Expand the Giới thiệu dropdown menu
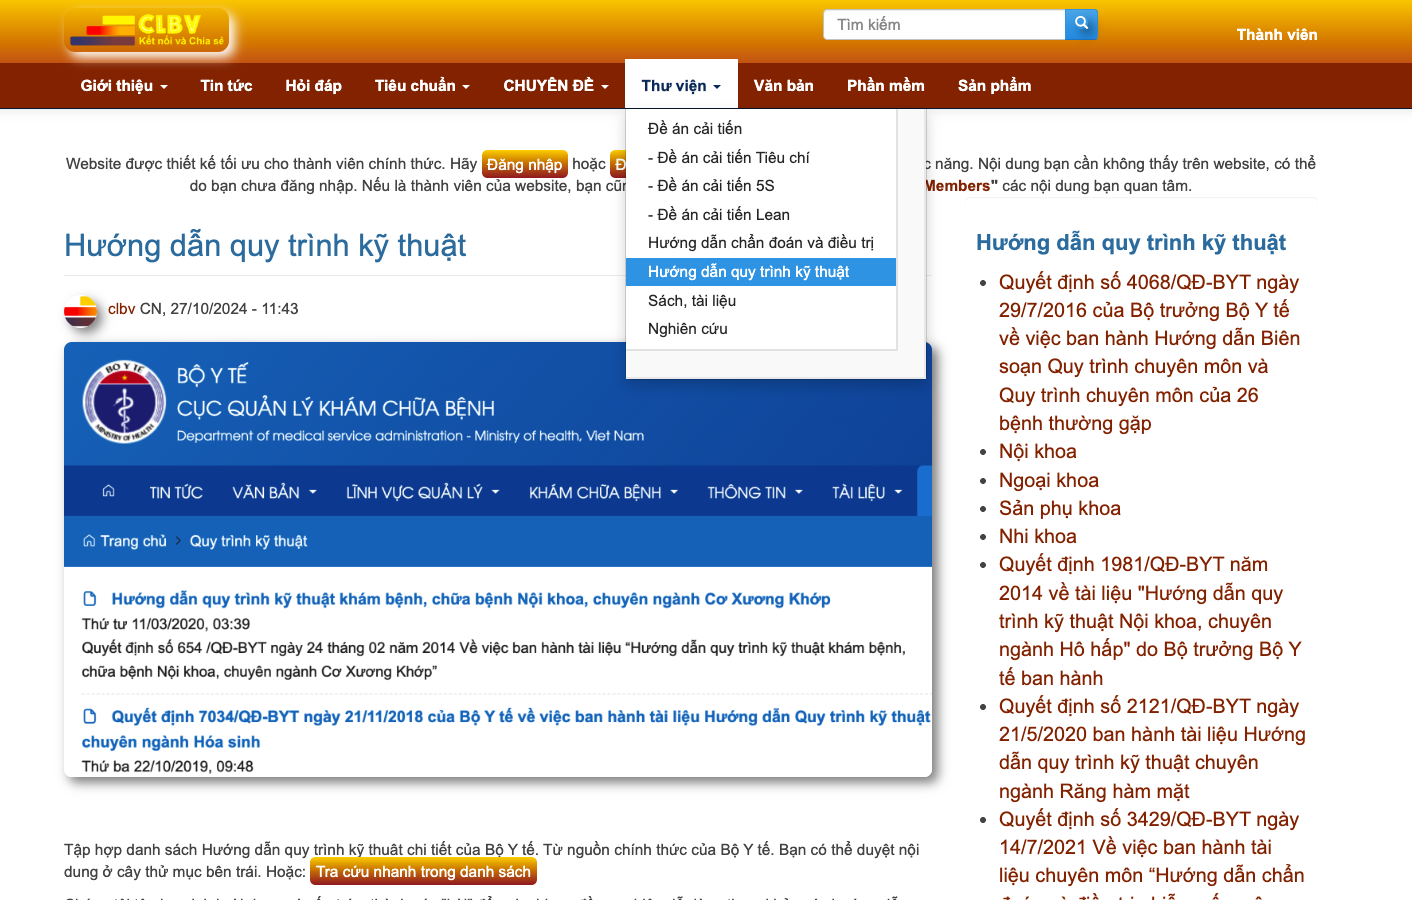The image size is (1412, 900). click(124, 86)
